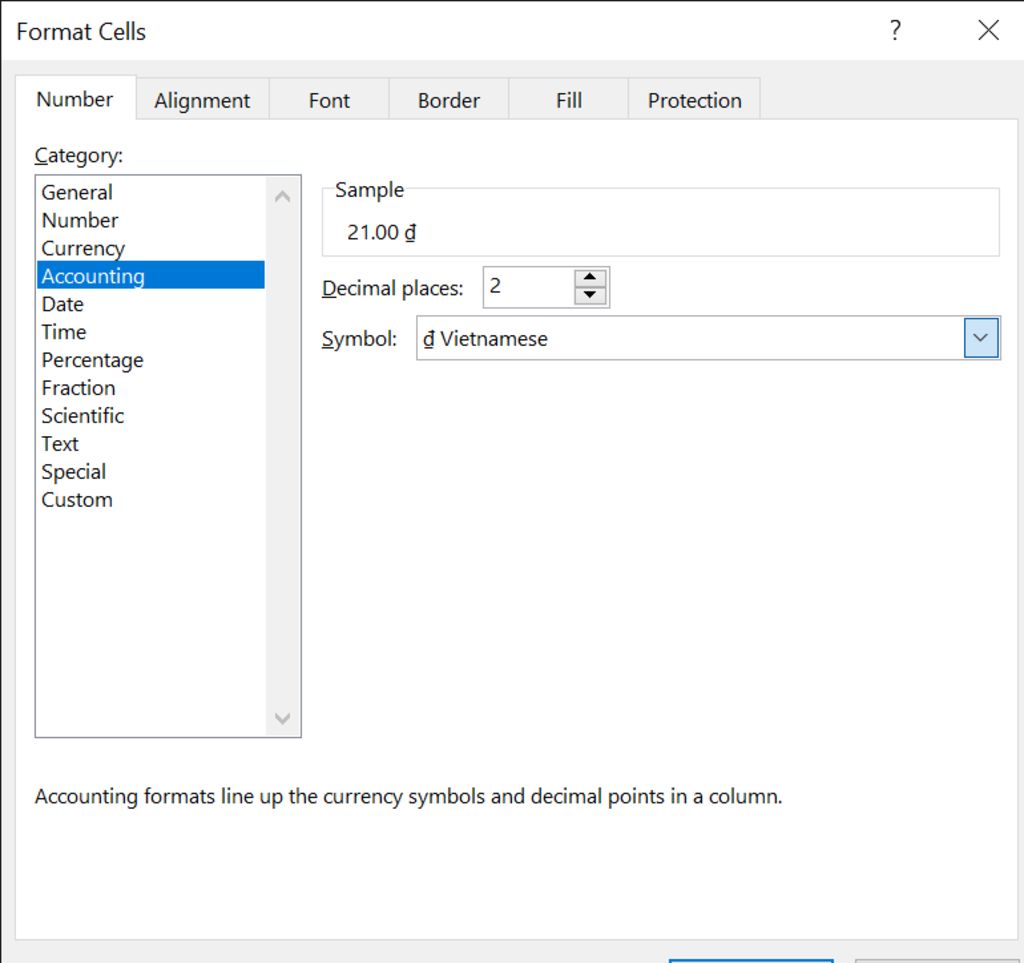Click the Decimal places input field
Screen dimensions: 1024x963
pos(529,288)
